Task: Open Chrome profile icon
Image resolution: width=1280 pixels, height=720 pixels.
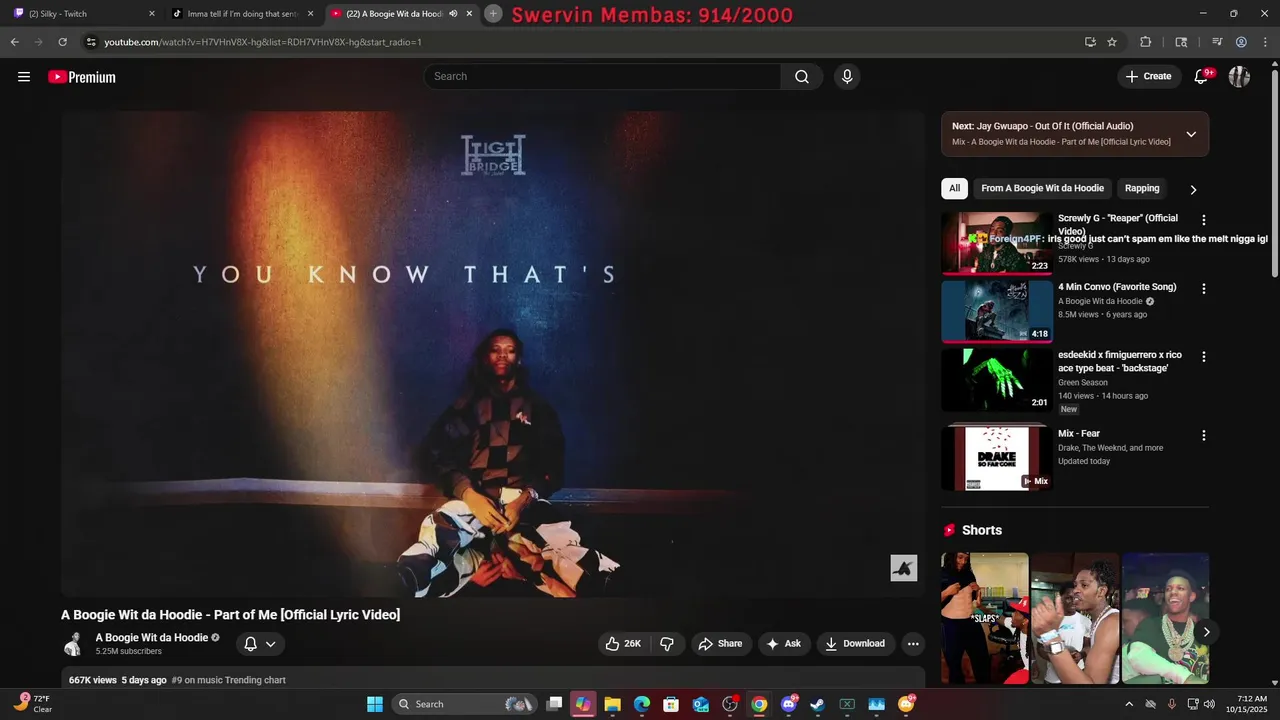Action: (x=1241, y=42)
